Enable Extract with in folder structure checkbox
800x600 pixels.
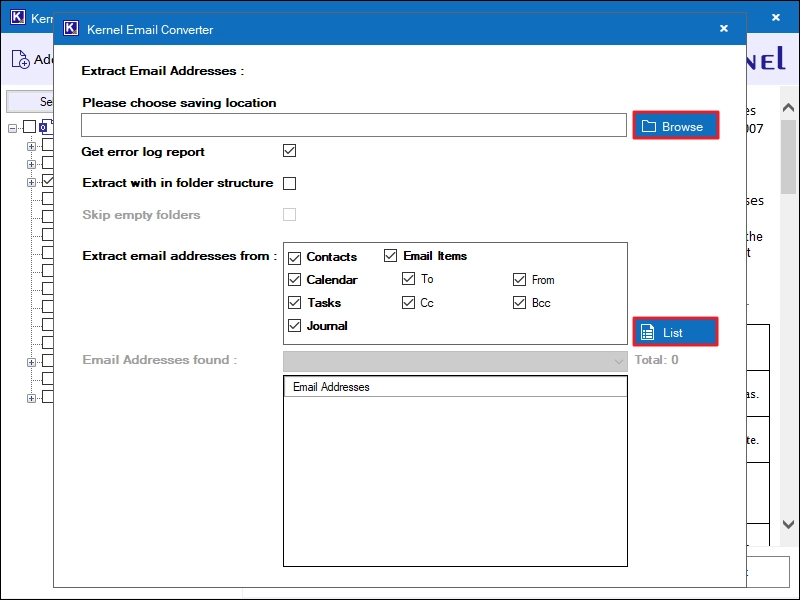pos(289,183)
